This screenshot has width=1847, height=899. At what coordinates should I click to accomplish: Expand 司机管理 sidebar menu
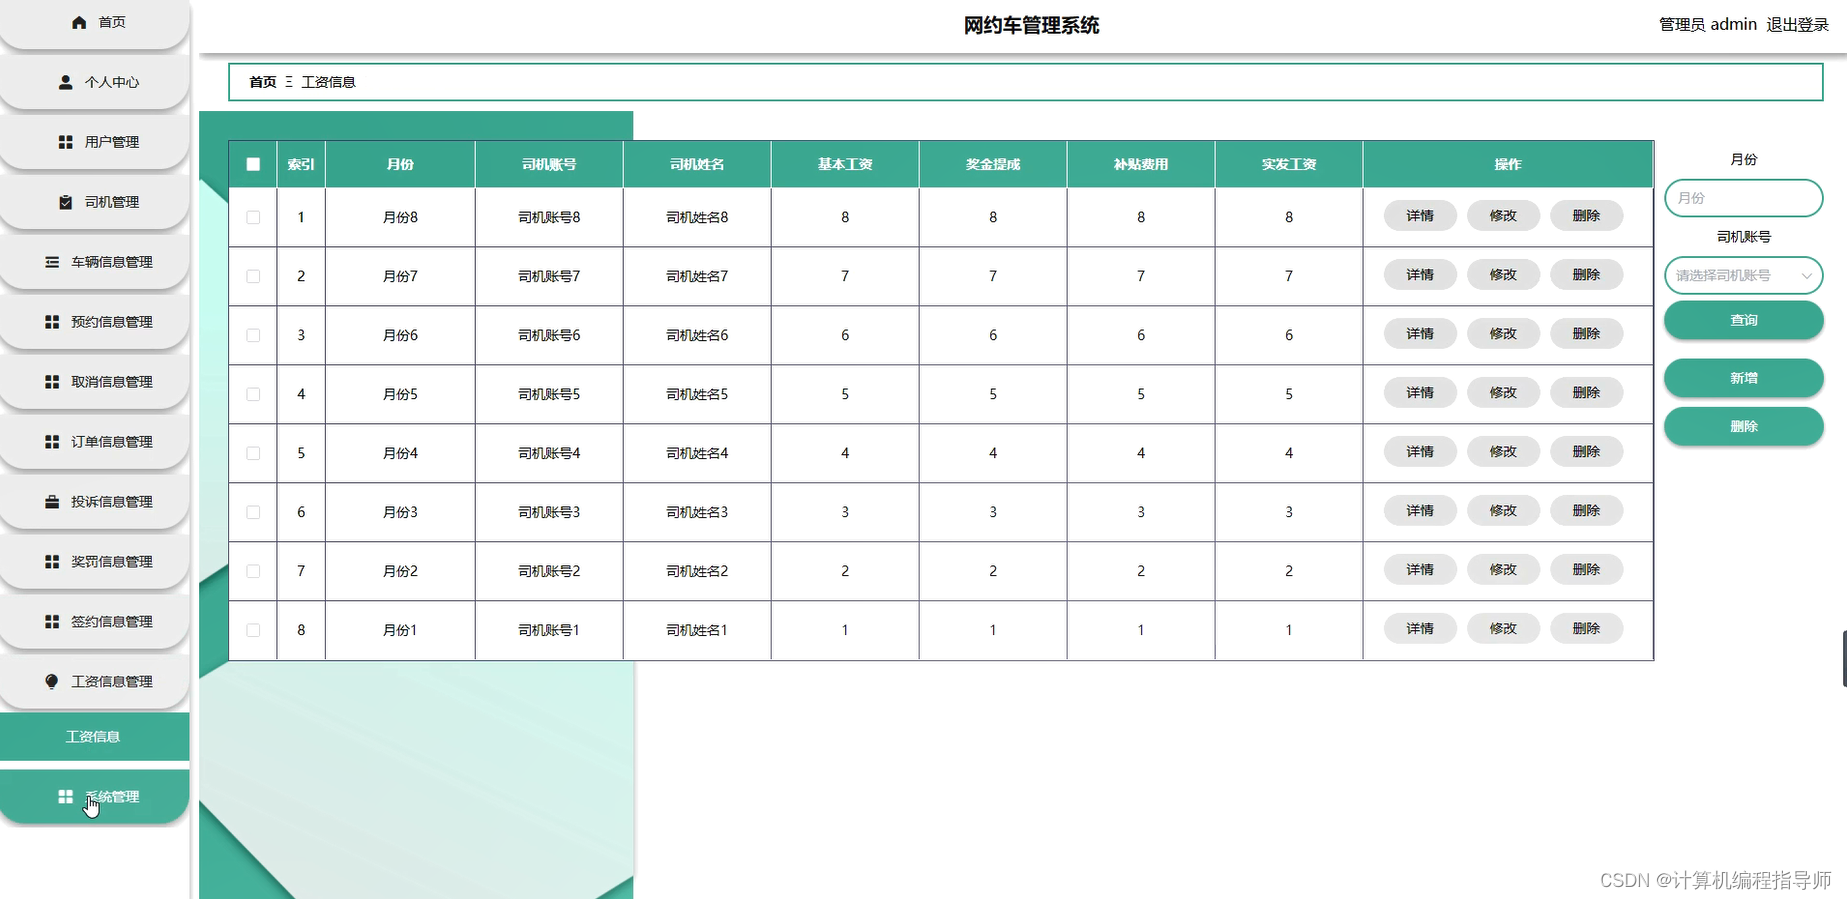(x=94, y=202)
